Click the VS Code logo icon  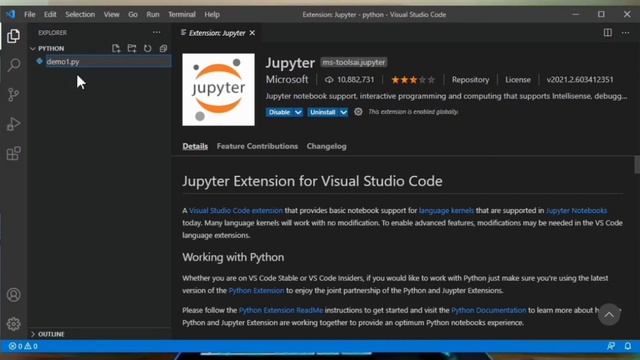[x=11, y=14]
